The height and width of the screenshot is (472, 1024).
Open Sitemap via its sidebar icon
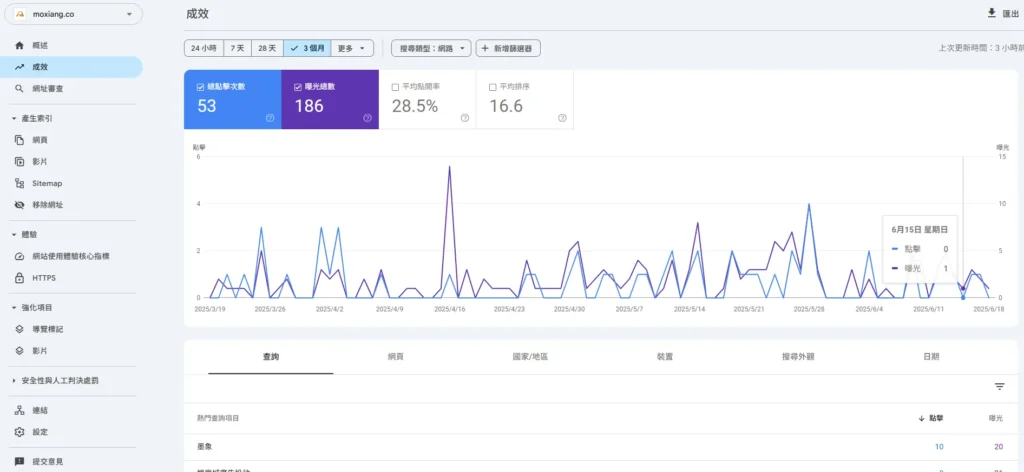pos(20,183)
